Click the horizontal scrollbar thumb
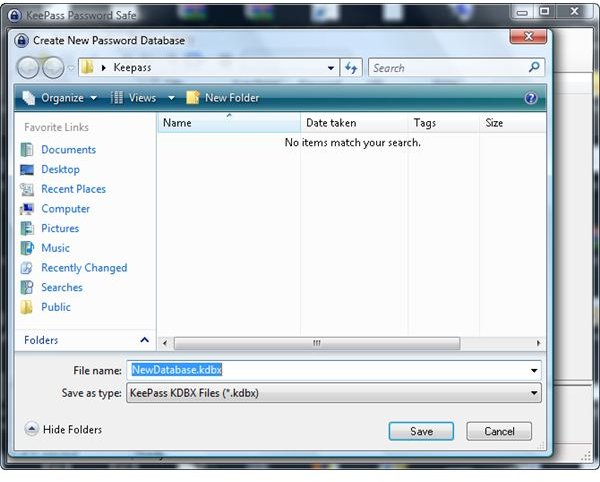The height and width of the screenshot is (482, 600). pos(317,343)
